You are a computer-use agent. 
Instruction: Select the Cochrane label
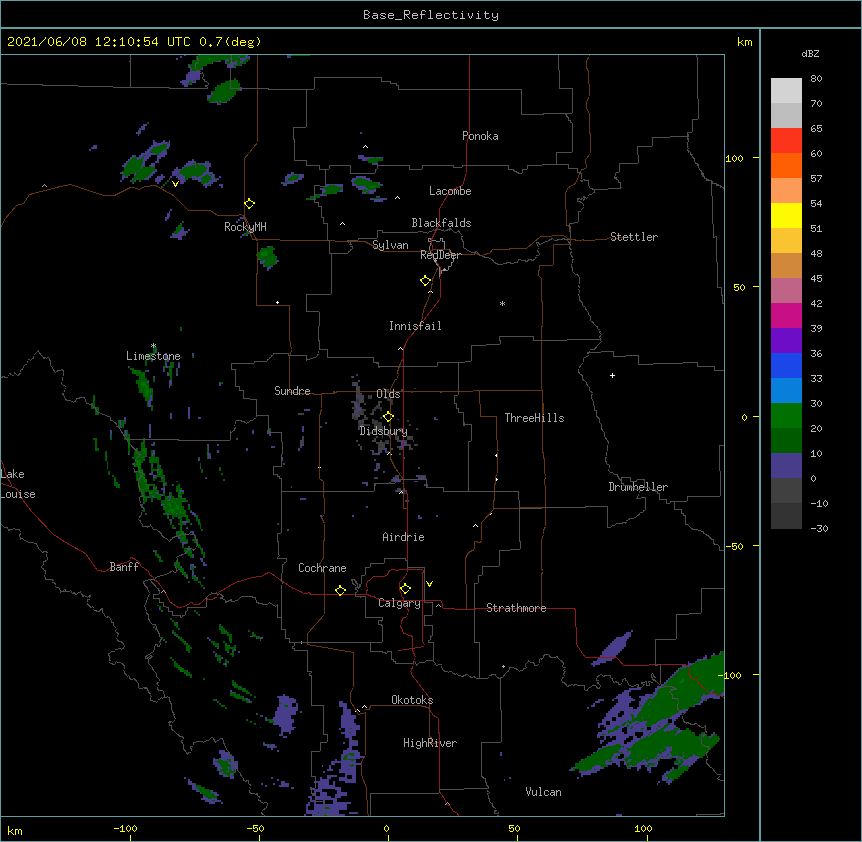pyautogui.click(x=322, y=568)
